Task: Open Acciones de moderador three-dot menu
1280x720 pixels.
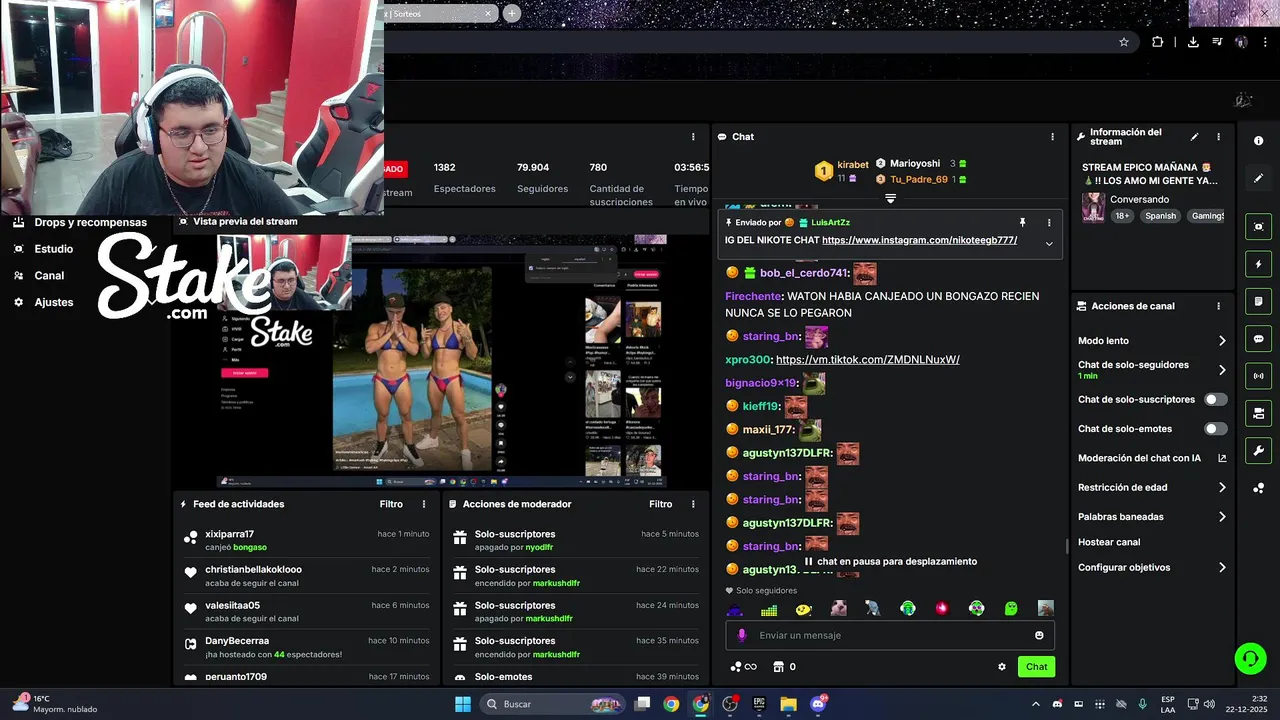Action: click(x=693, y=505)
